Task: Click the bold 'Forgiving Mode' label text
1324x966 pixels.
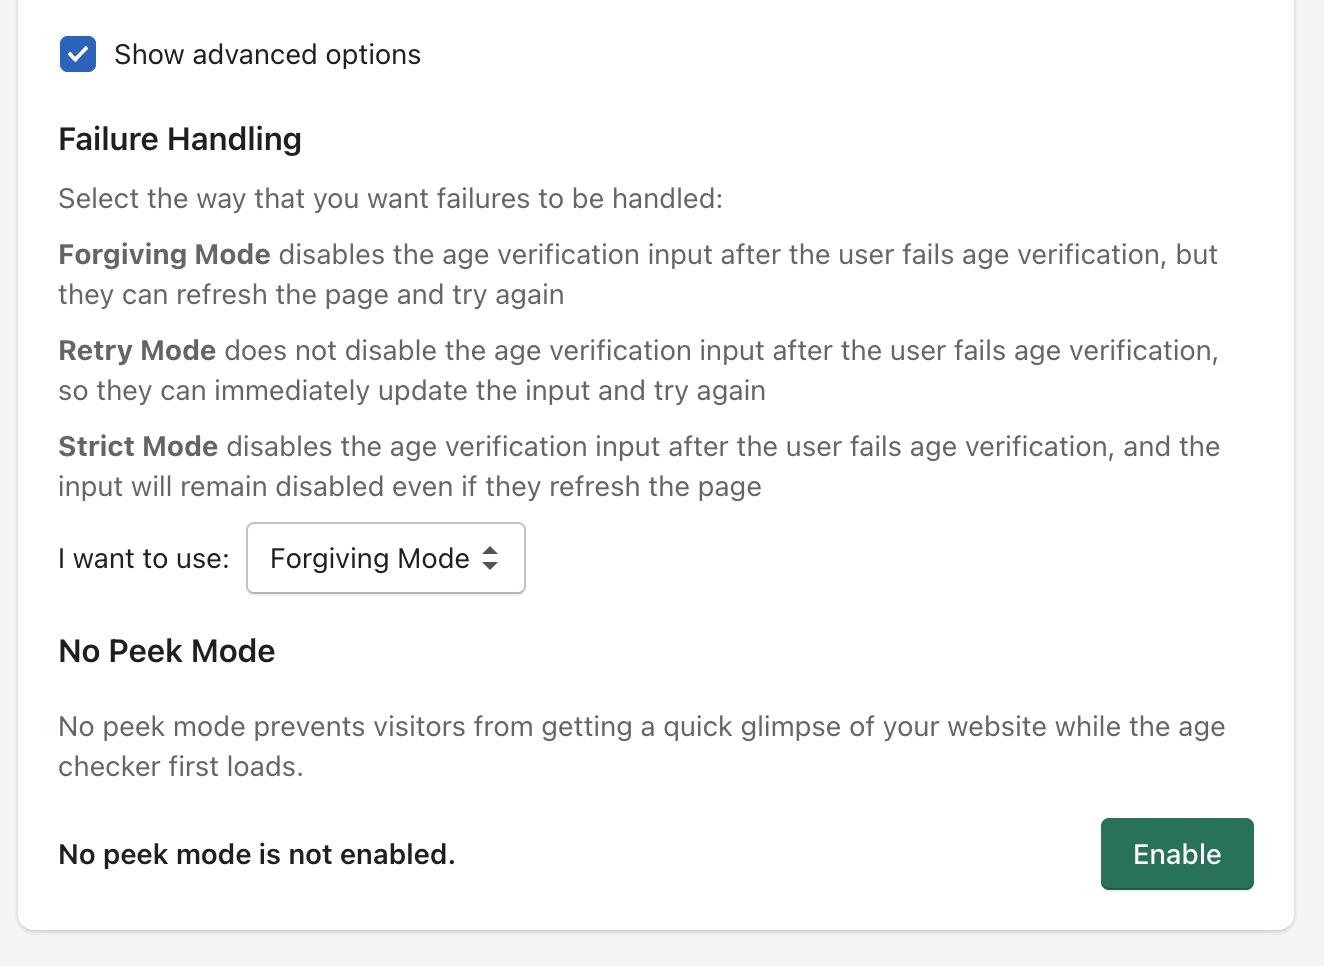Action: click(163, 254)
